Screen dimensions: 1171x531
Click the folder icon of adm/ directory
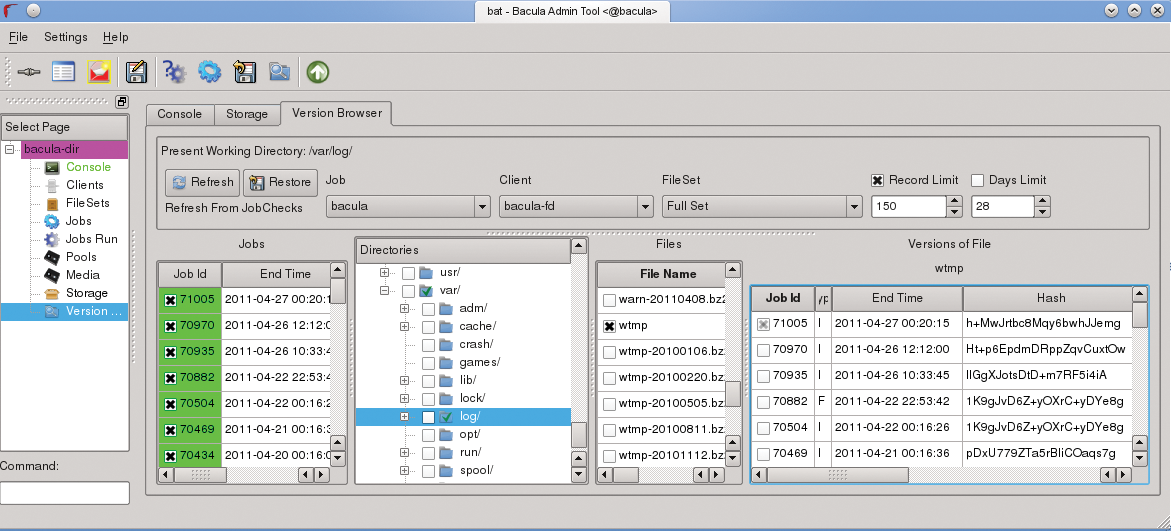(x=447, y=308)
